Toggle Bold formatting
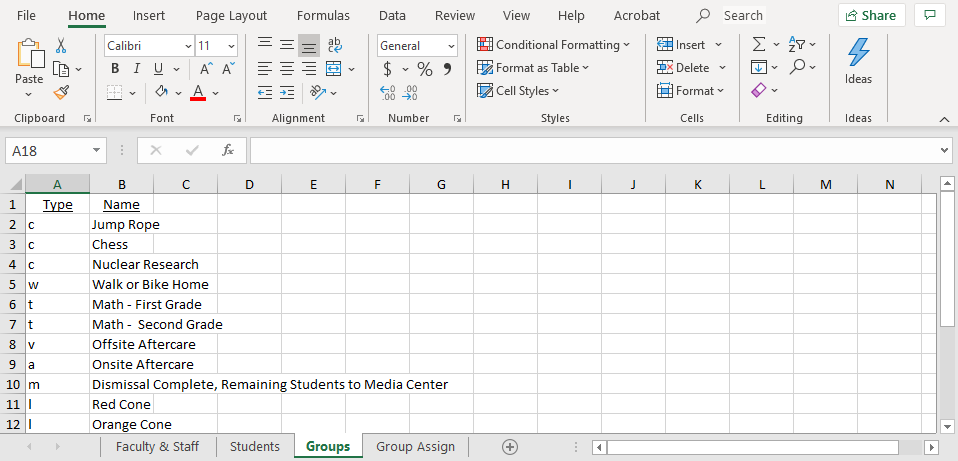958x461 pixels. point(115,69)
